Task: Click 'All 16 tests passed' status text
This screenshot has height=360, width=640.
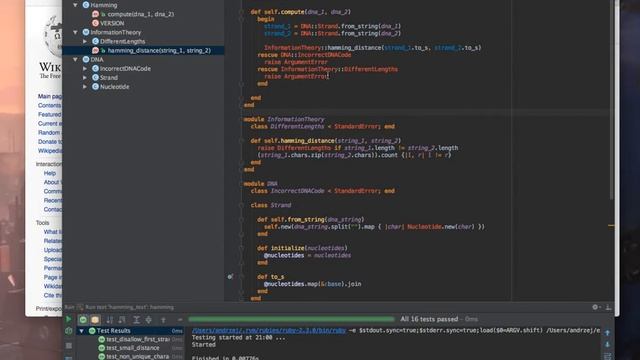Action: (x=429, y=319)
